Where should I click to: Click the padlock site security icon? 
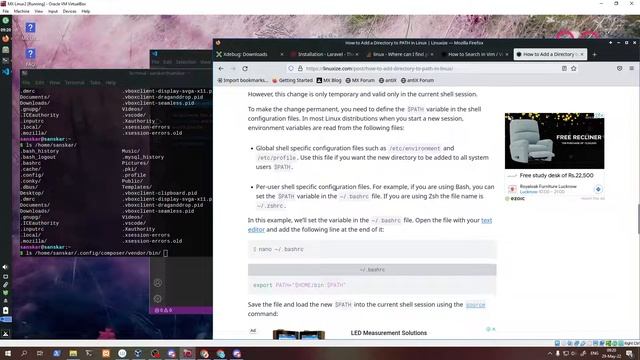coord(300,69)
